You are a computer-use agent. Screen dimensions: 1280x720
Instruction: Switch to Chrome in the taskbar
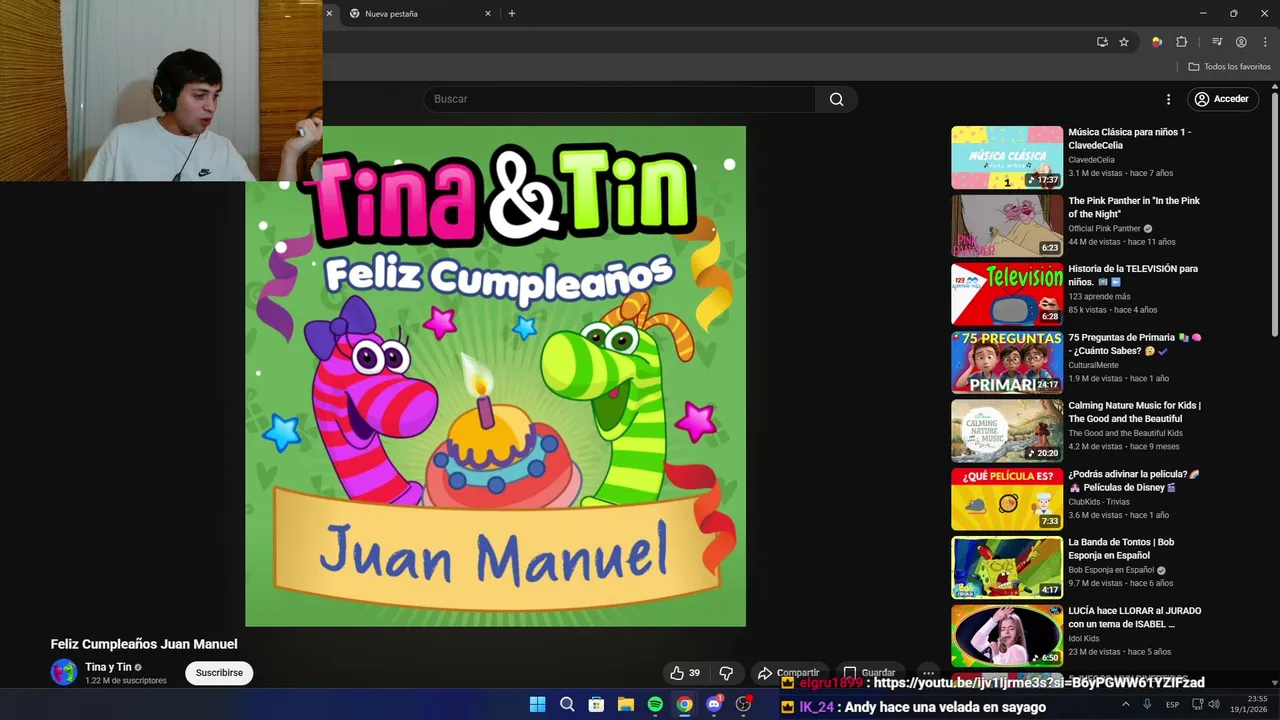[684, 705]
